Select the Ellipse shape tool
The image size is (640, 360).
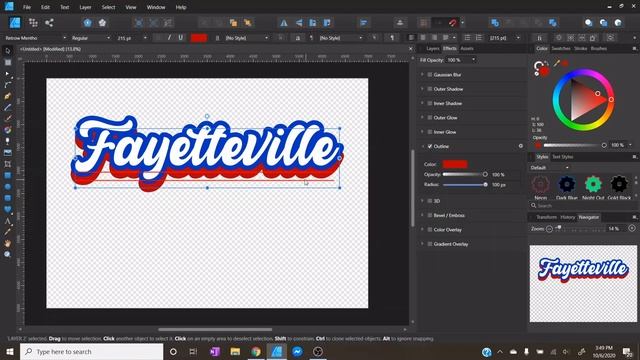pyautogui.click(x=7, y=187)
